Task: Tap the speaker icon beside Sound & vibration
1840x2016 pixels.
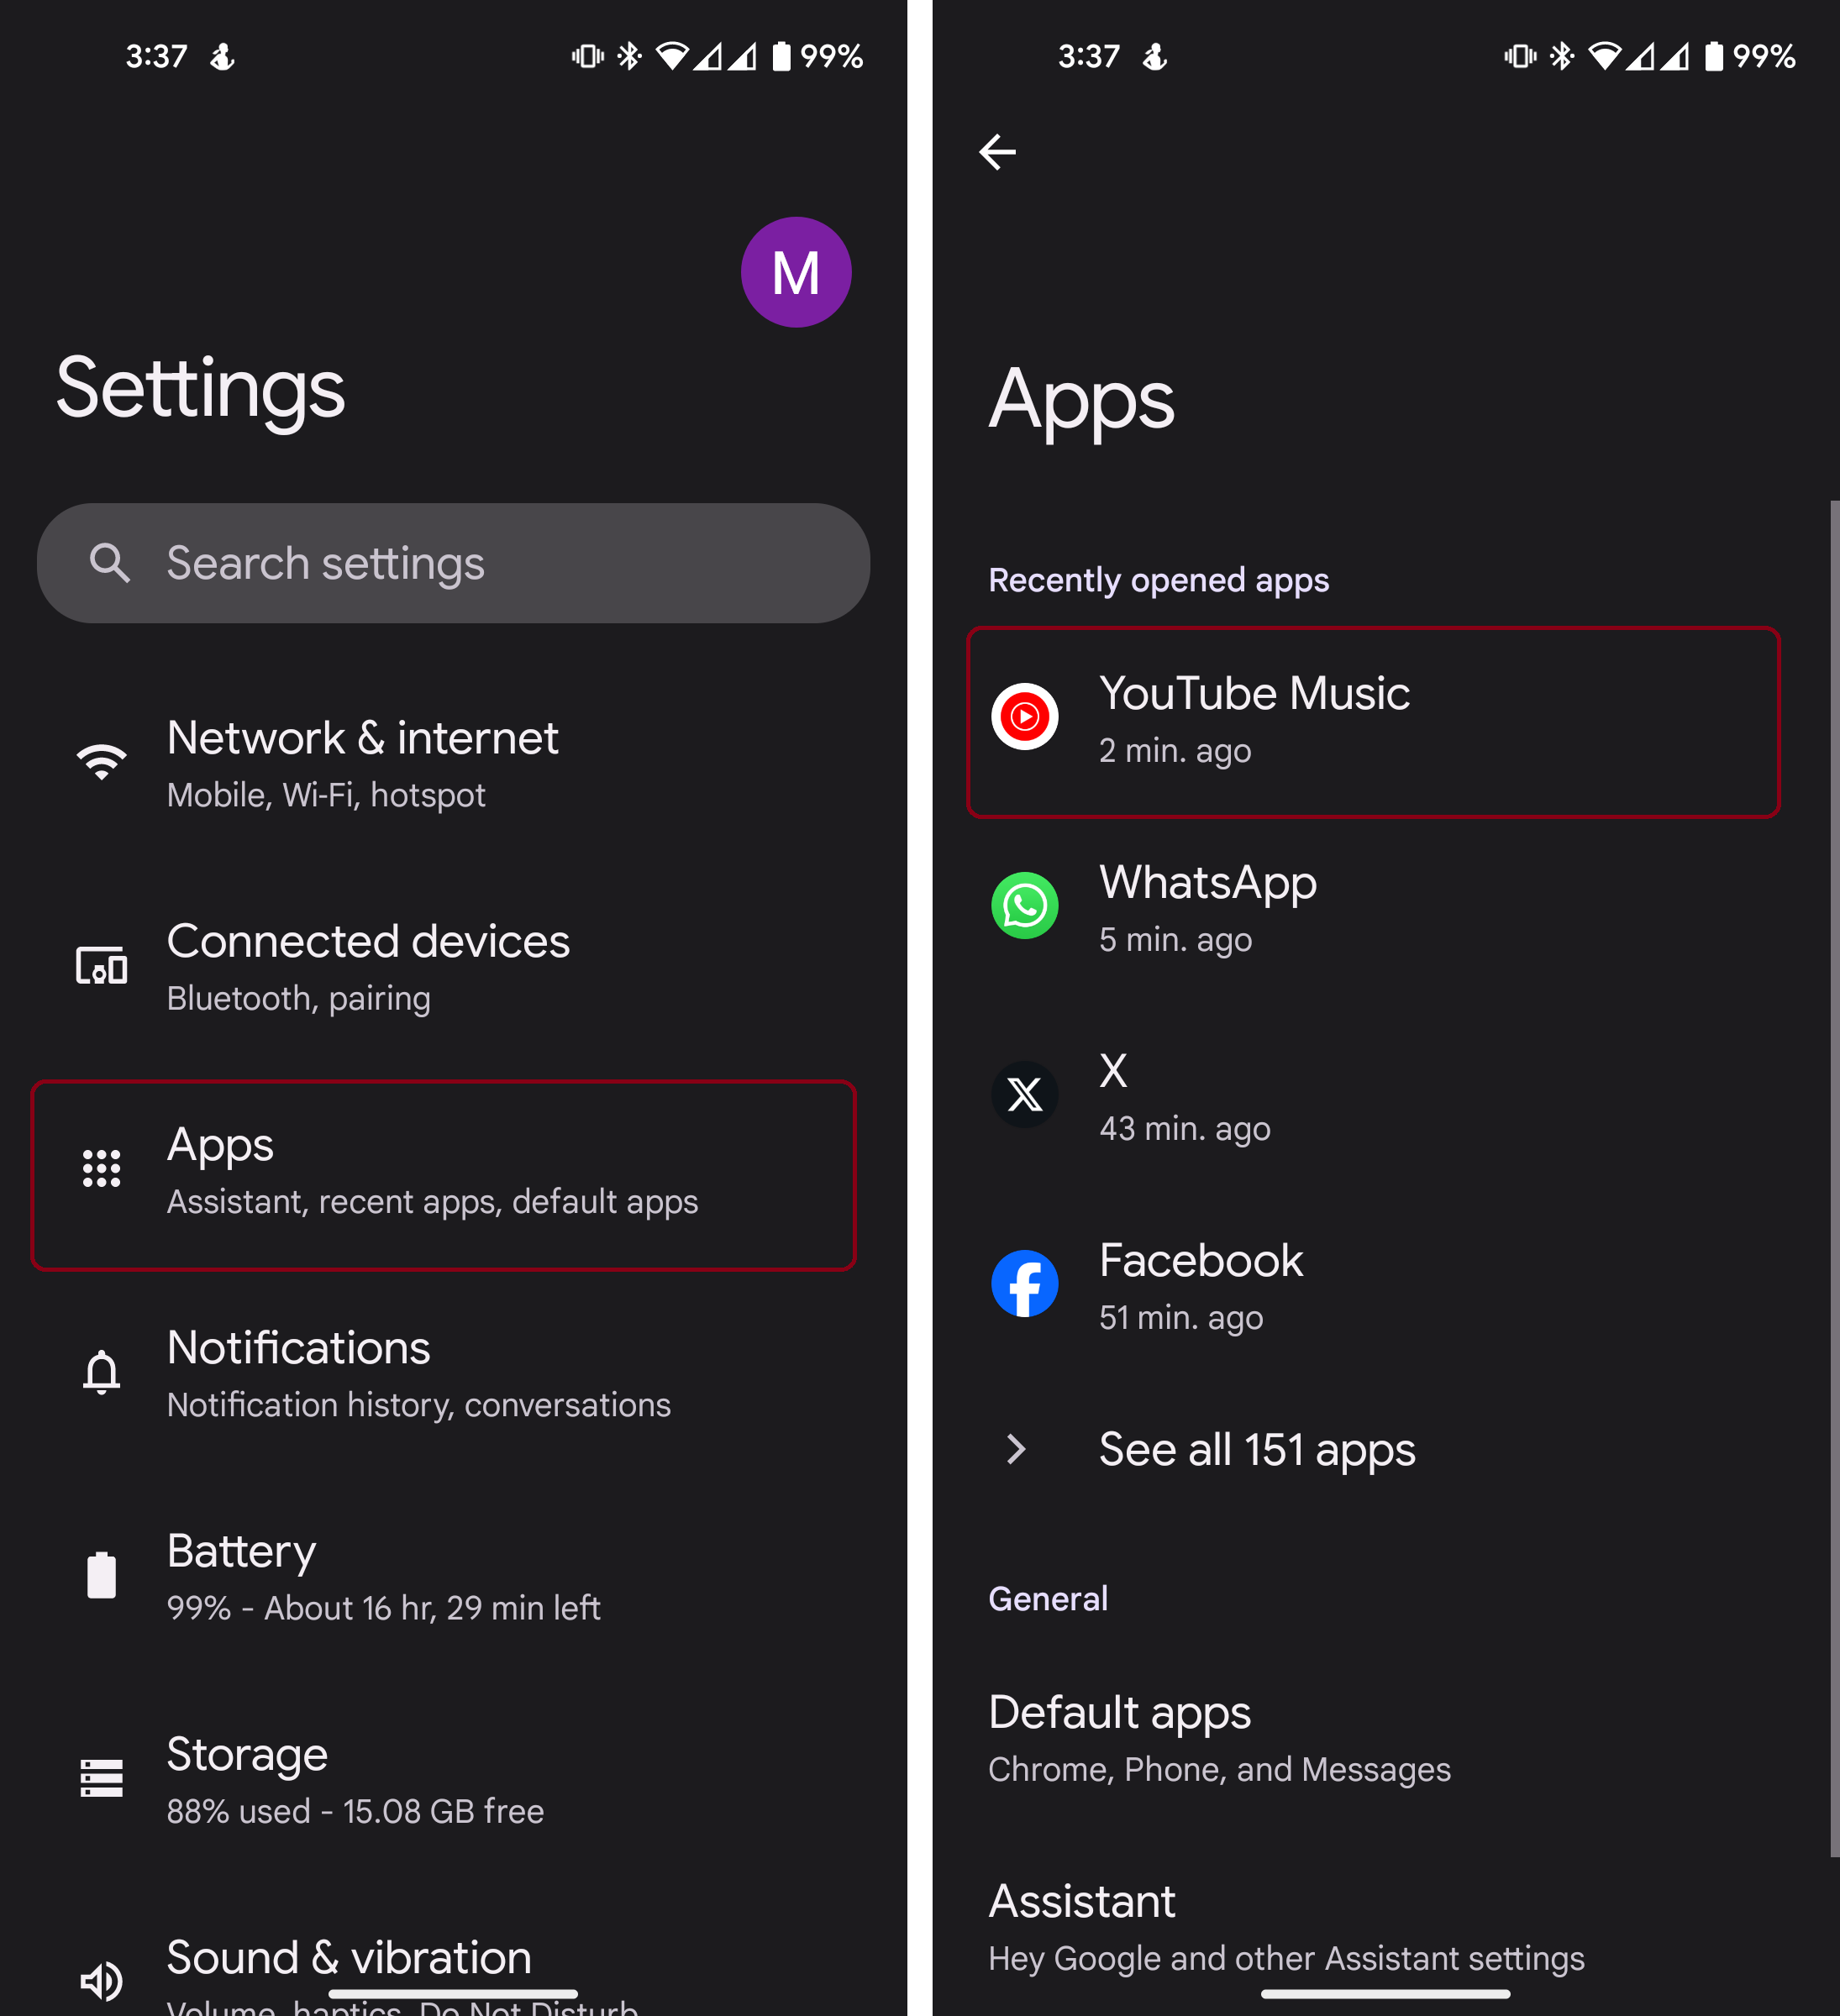Action: pos(102,1980)
